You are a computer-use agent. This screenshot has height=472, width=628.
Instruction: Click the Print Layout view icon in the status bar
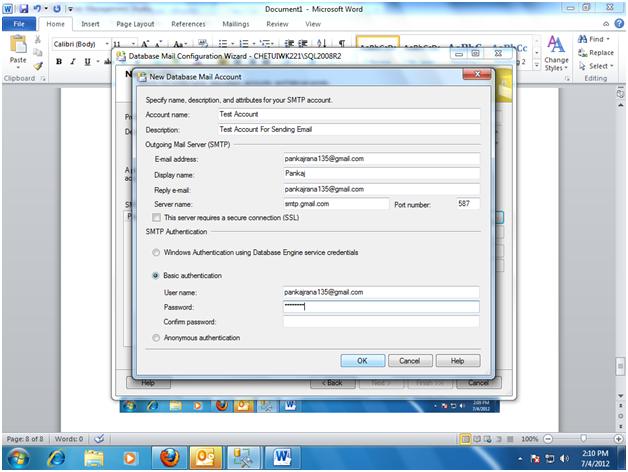465,439
